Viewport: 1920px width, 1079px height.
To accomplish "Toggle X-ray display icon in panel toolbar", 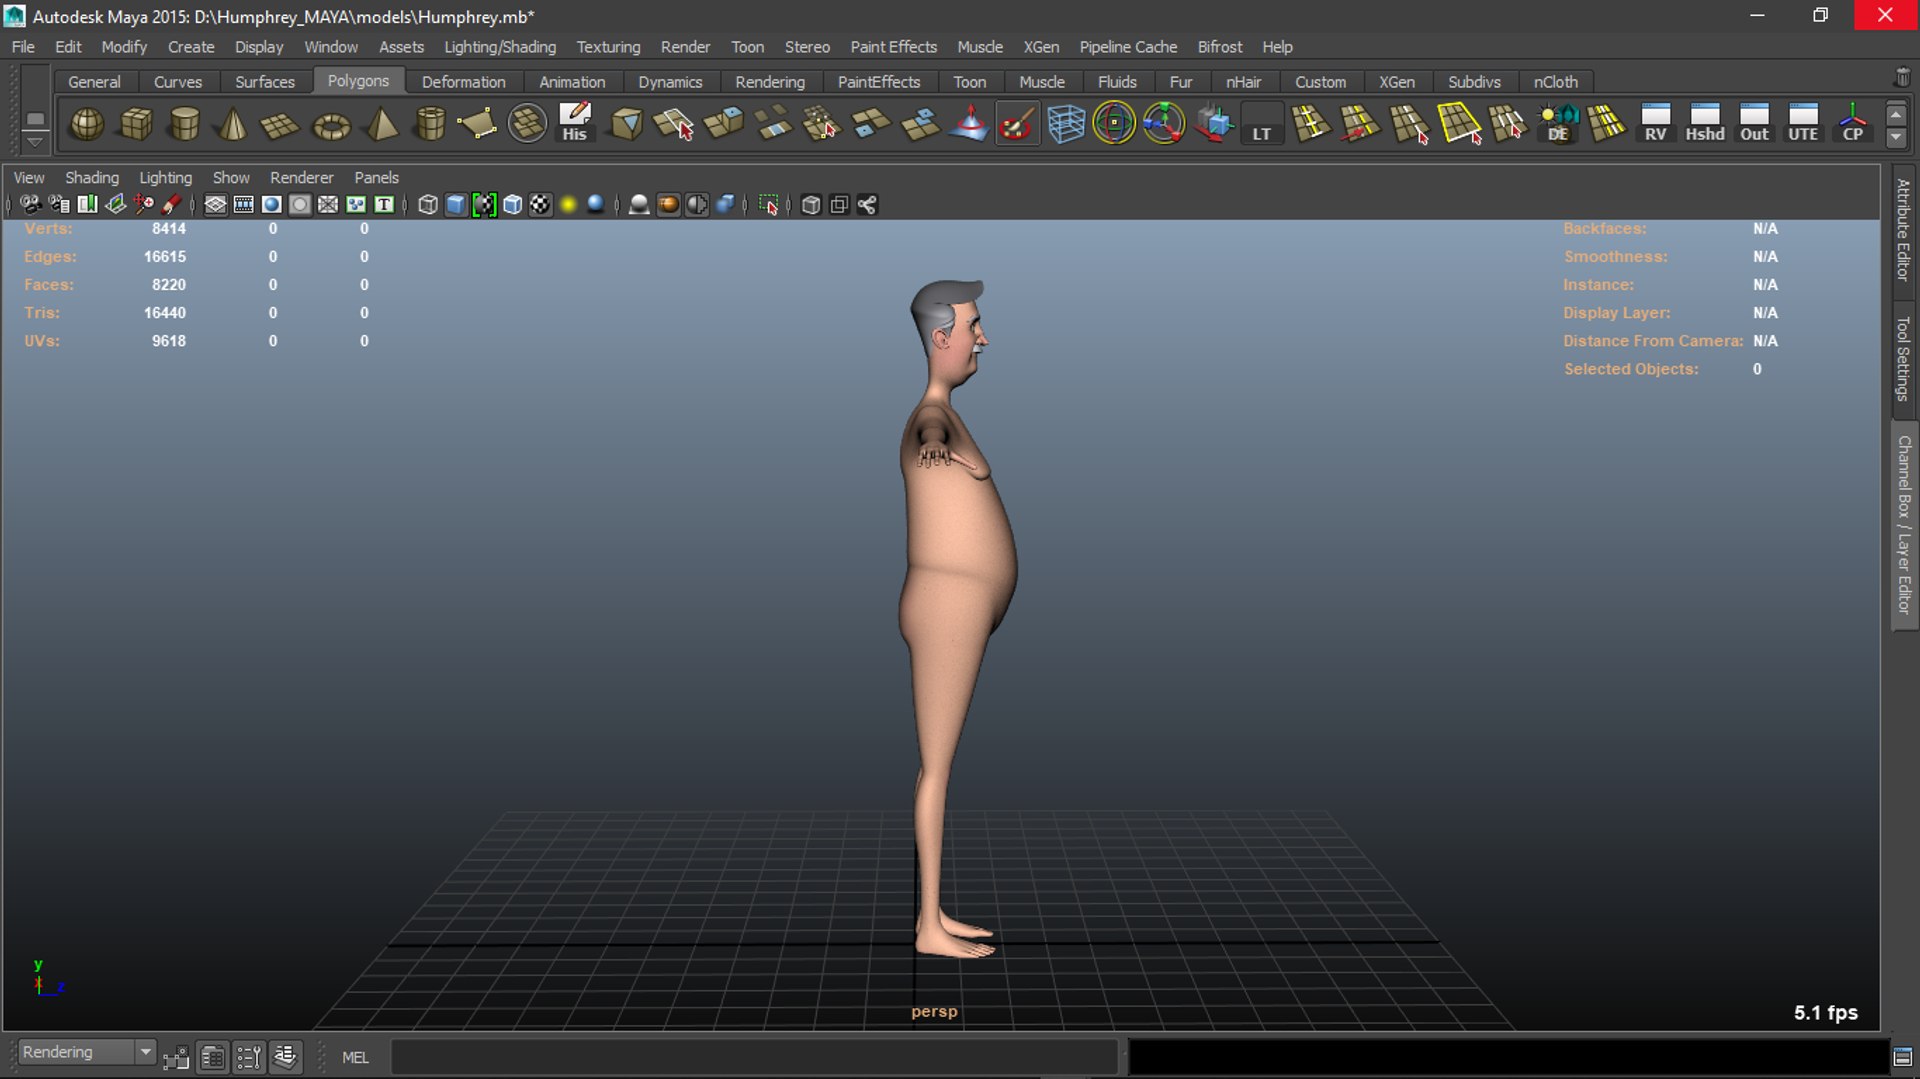I will click(x=811, y=205).
